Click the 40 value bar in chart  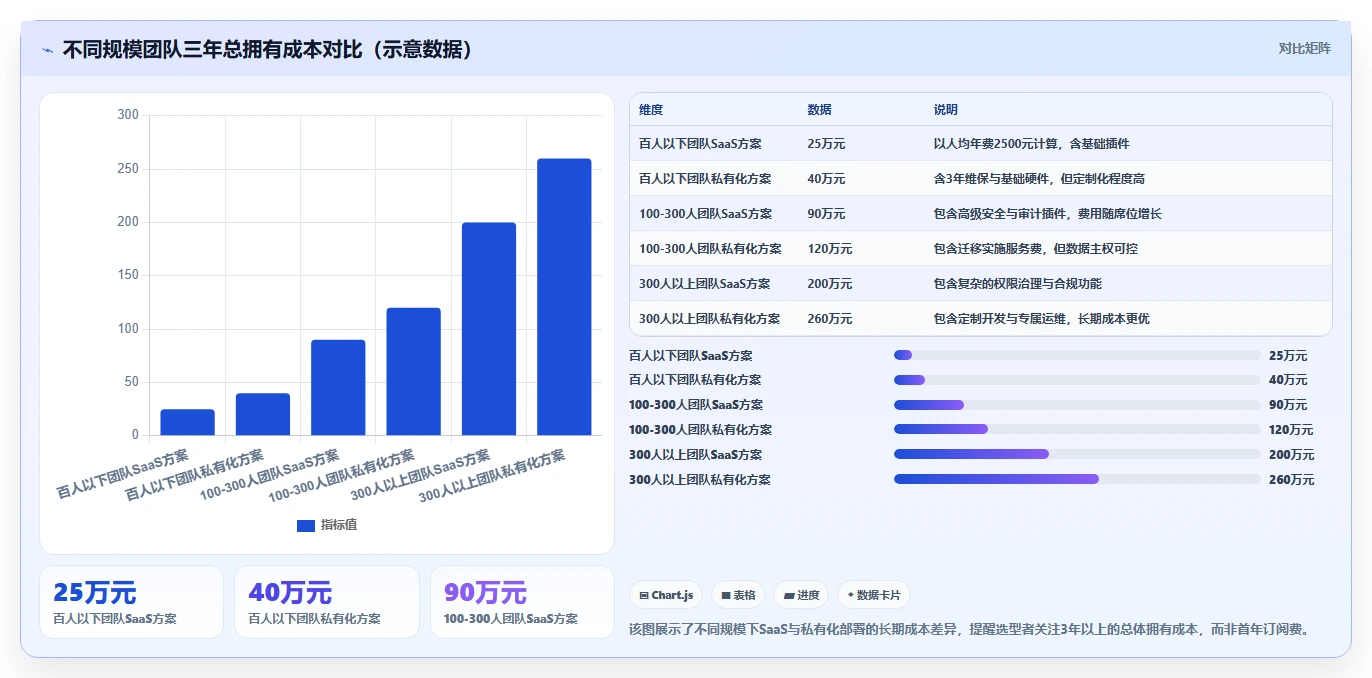point(263,414)
